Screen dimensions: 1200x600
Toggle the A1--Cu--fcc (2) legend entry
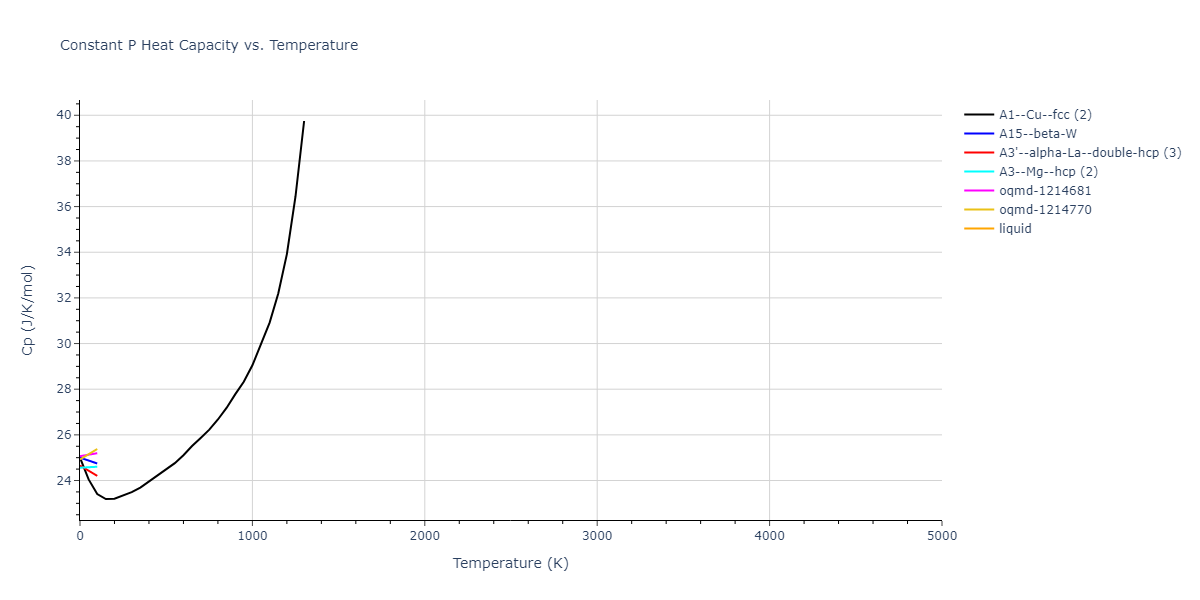[x=1046, y=115]
